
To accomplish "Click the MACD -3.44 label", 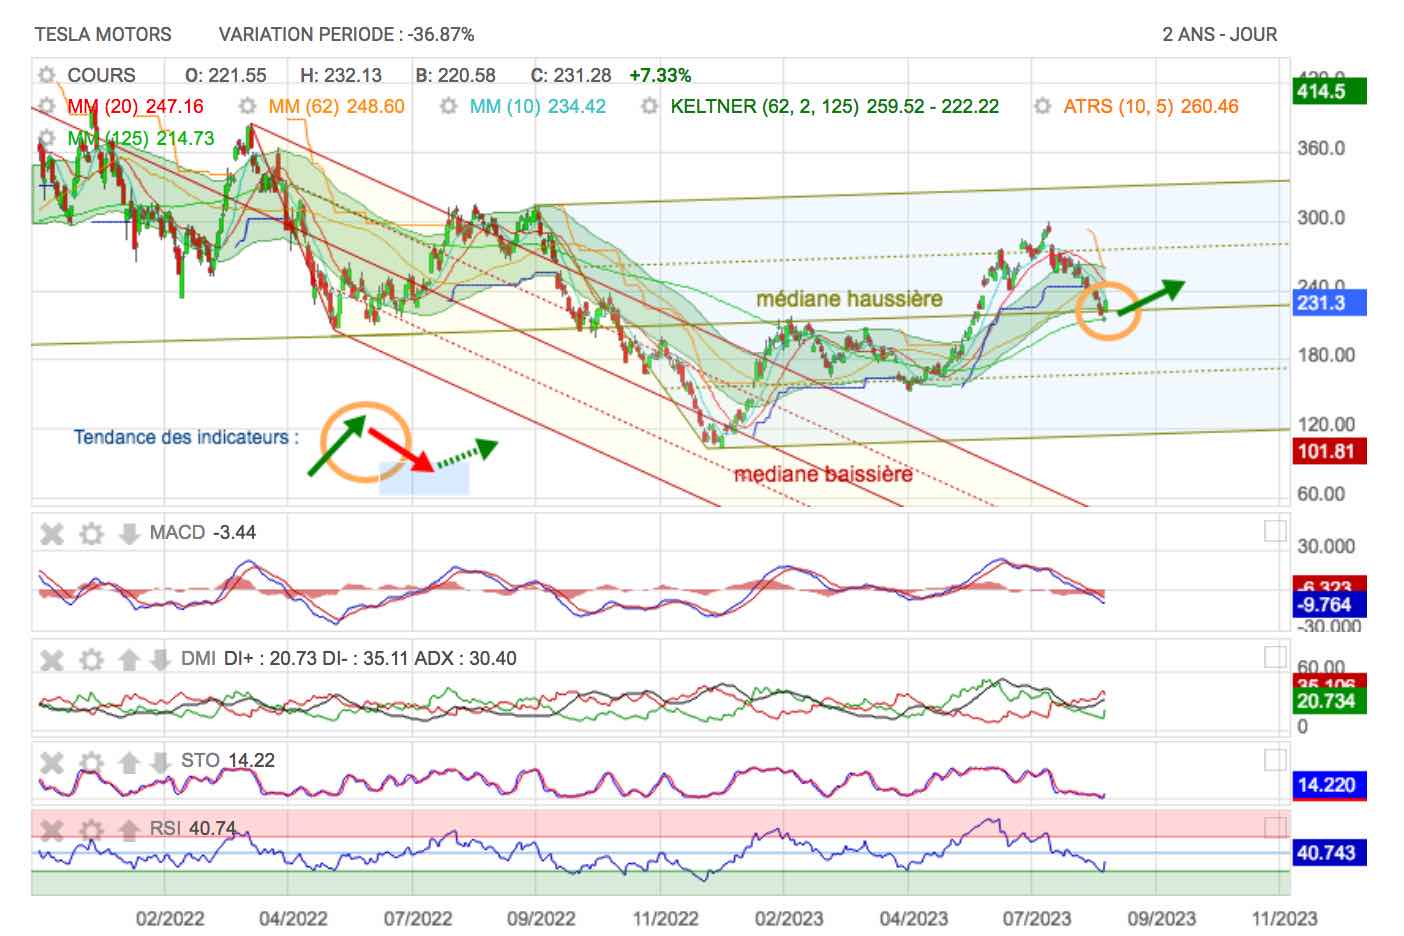I will 203,533.
